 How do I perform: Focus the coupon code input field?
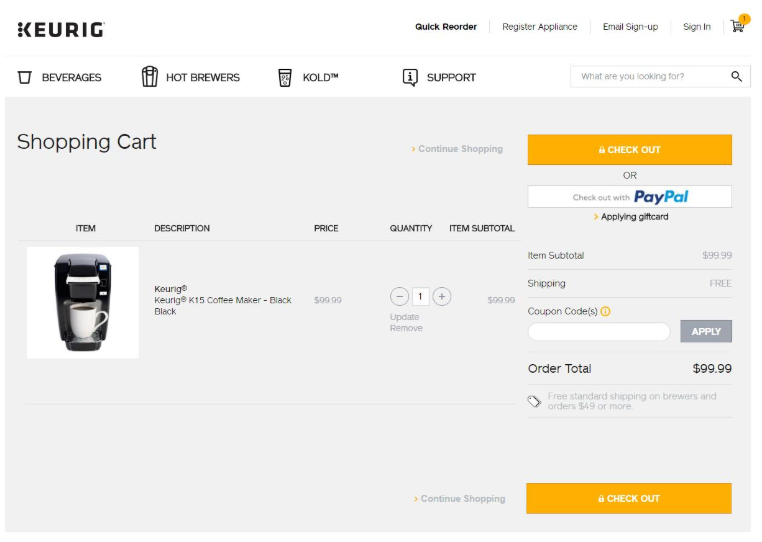coord(598,331)
